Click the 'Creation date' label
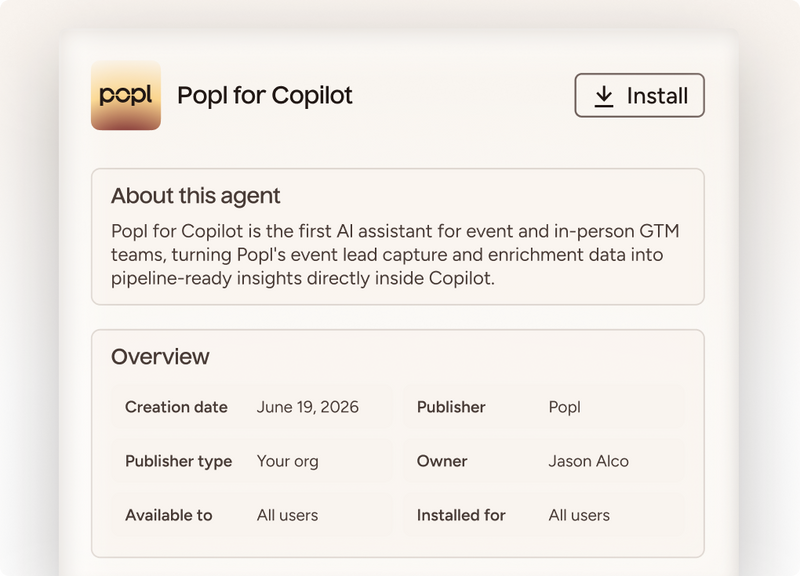800x576 pixels. tap(176, 407)
